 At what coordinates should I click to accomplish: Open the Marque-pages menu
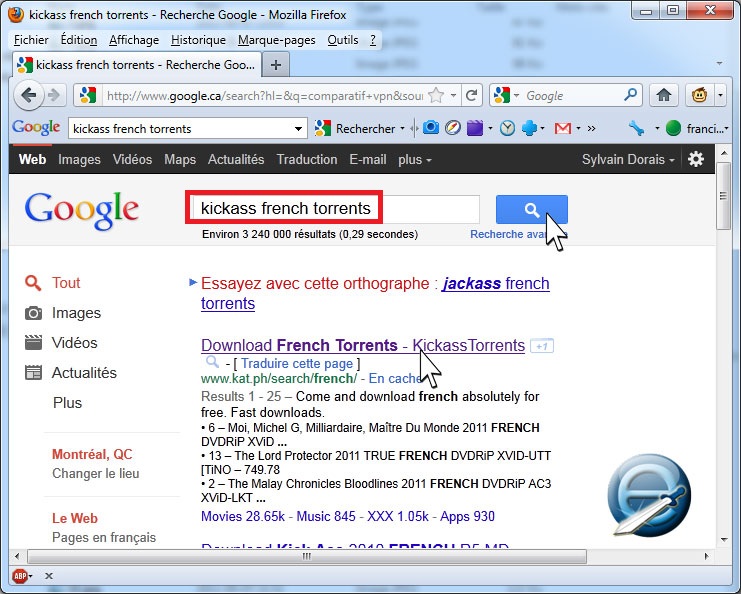(x=276, y=40)
